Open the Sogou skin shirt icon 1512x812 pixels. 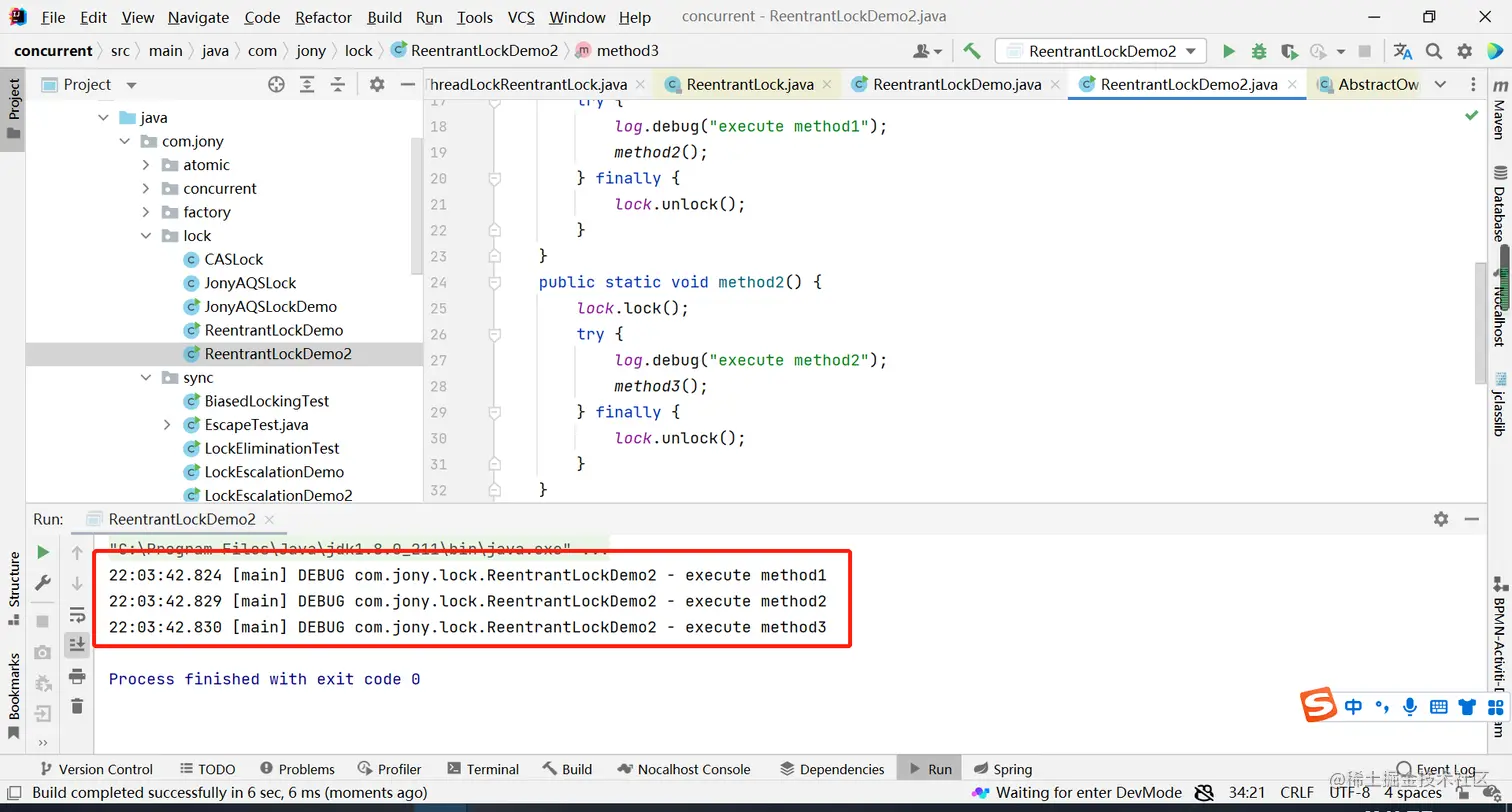[x=1467, y=707]
